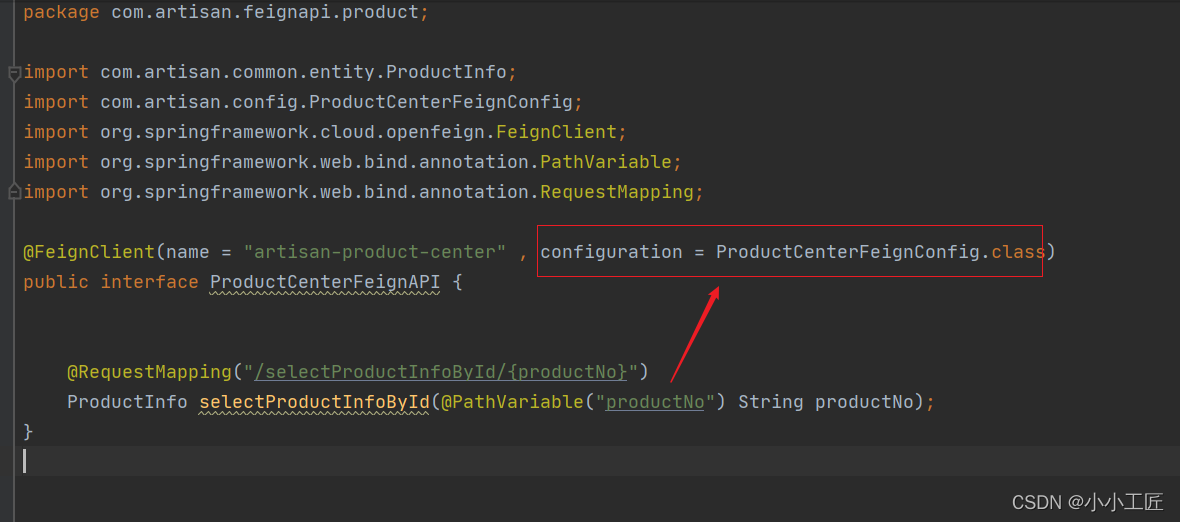Place cursor after the closing brace
The image size is (1180, 522).
tap(35, 432)
